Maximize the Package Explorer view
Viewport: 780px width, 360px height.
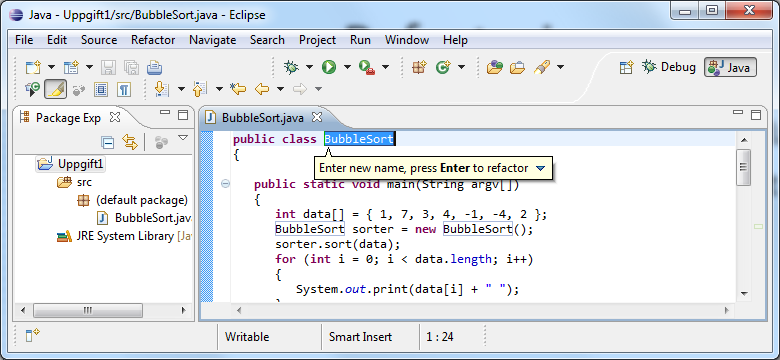click(x=183, y=115)
